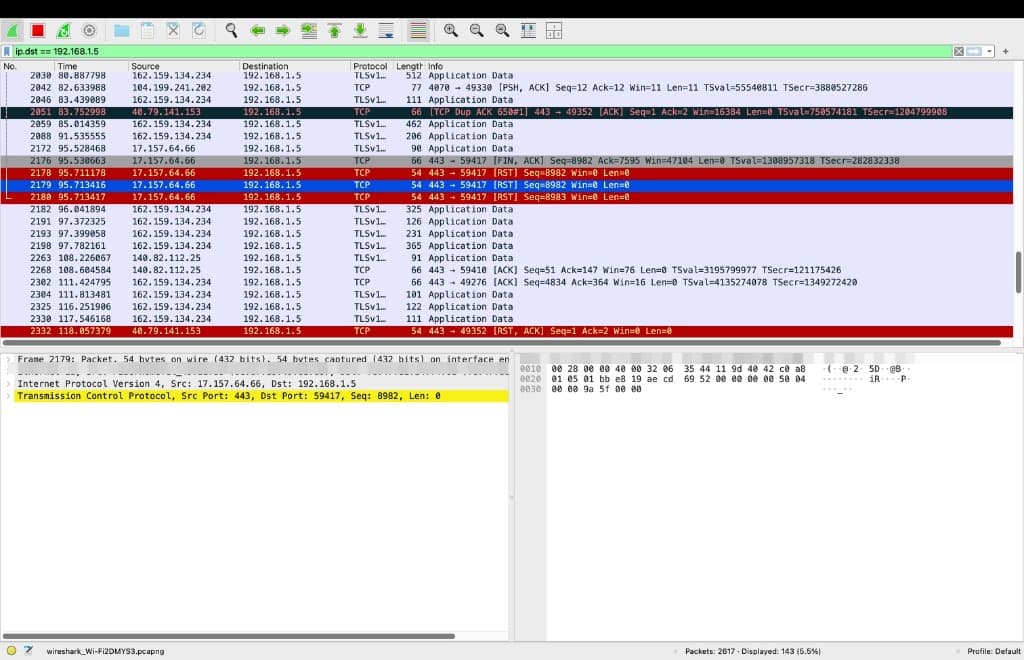Expand the Frame 2179 details row
The image size is (1024, 660).
(8, 359)
